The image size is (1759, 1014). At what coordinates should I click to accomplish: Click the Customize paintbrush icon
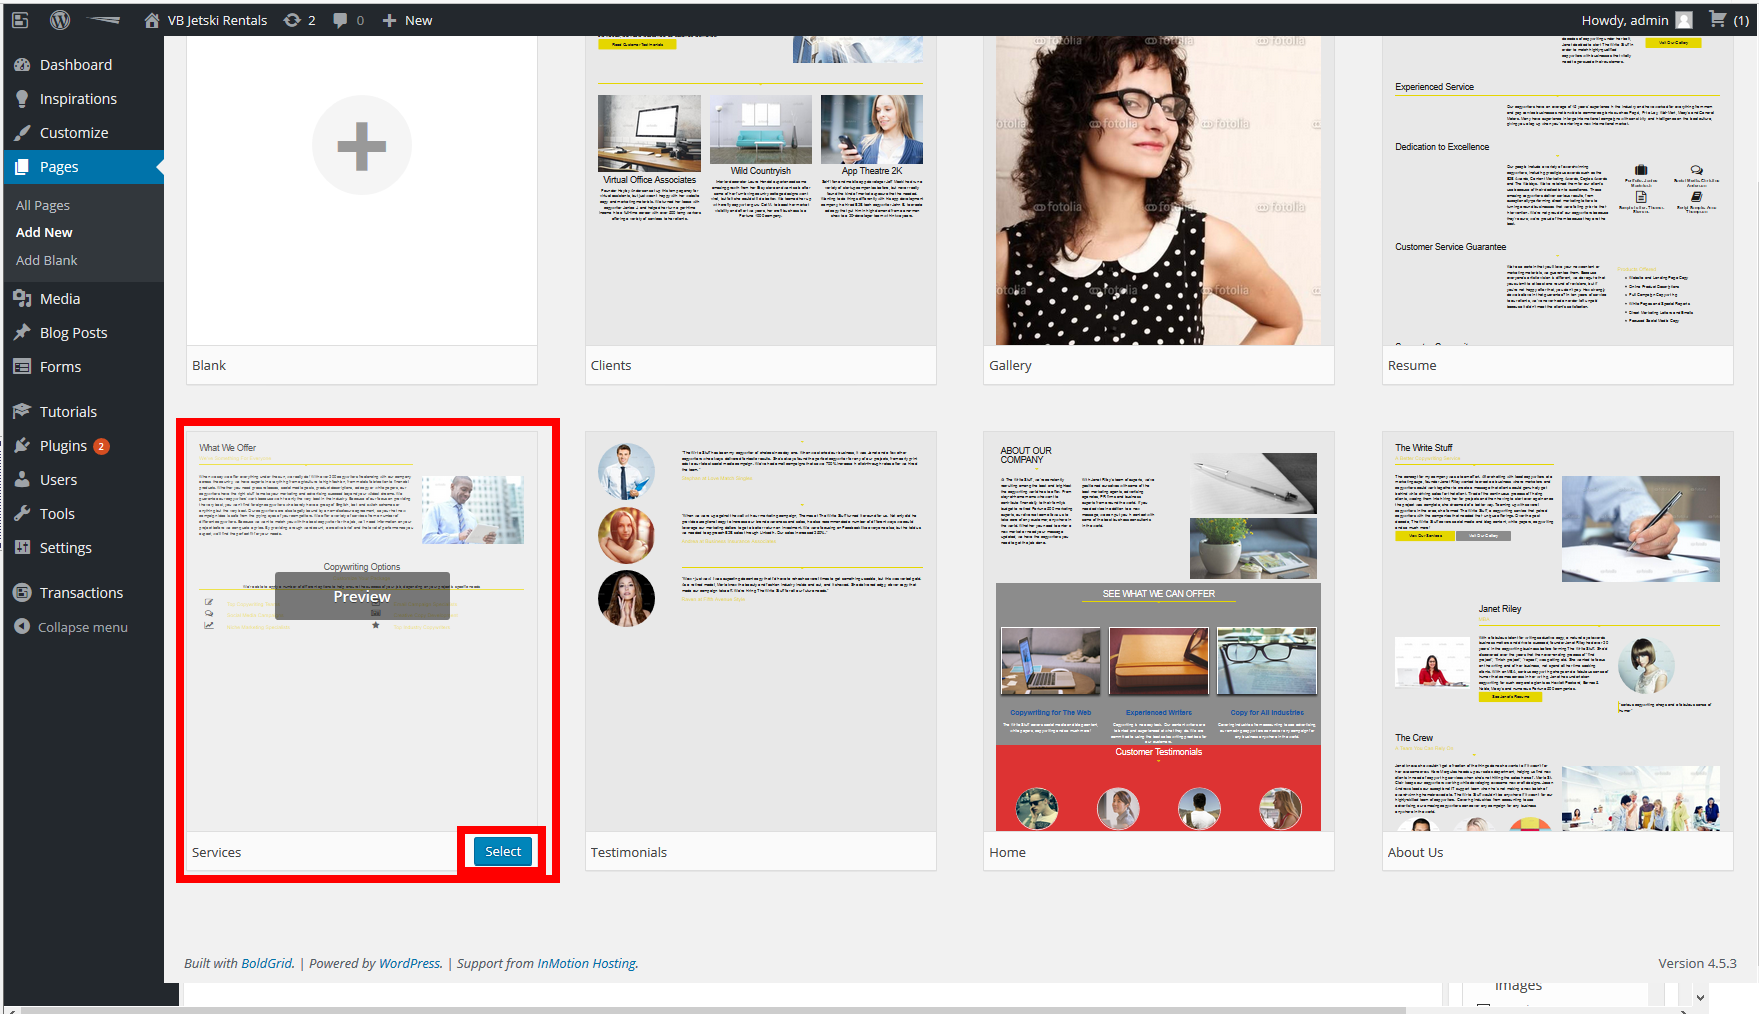(22, 133)
